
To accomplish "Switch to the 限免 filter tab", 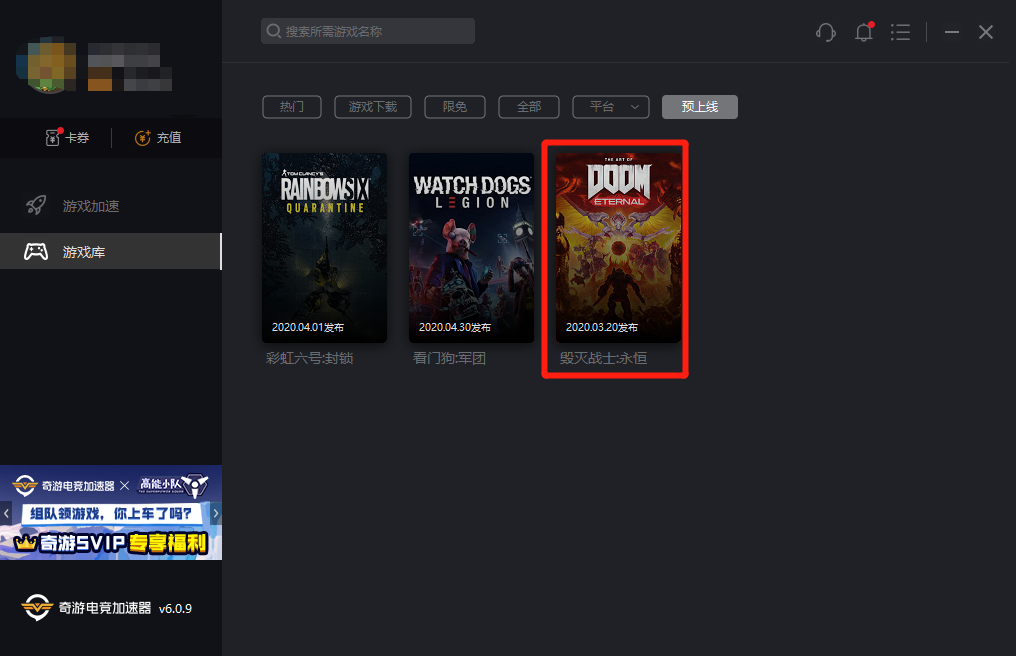I will pos(455,107).
